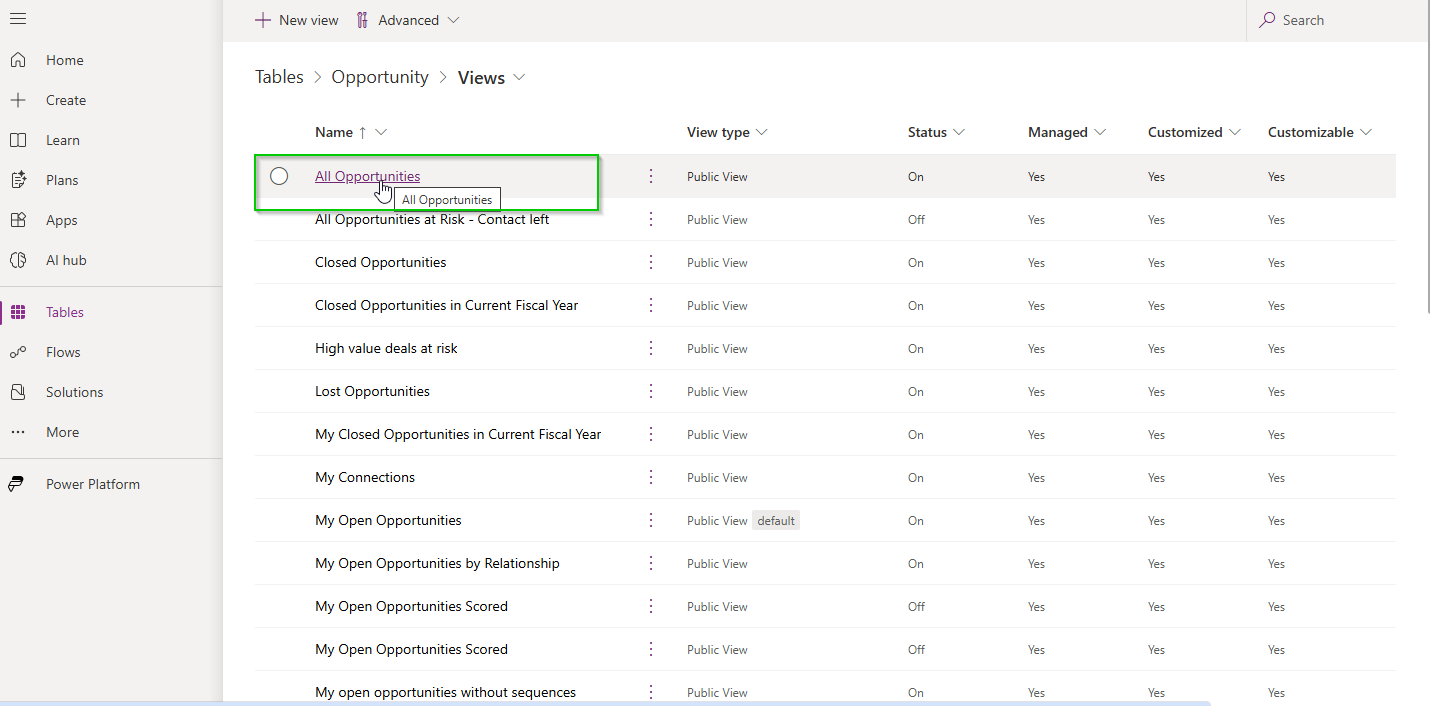Viewport: 1430px width, 706px height.
Task: Click More in the left navigation
Action: 62,432
